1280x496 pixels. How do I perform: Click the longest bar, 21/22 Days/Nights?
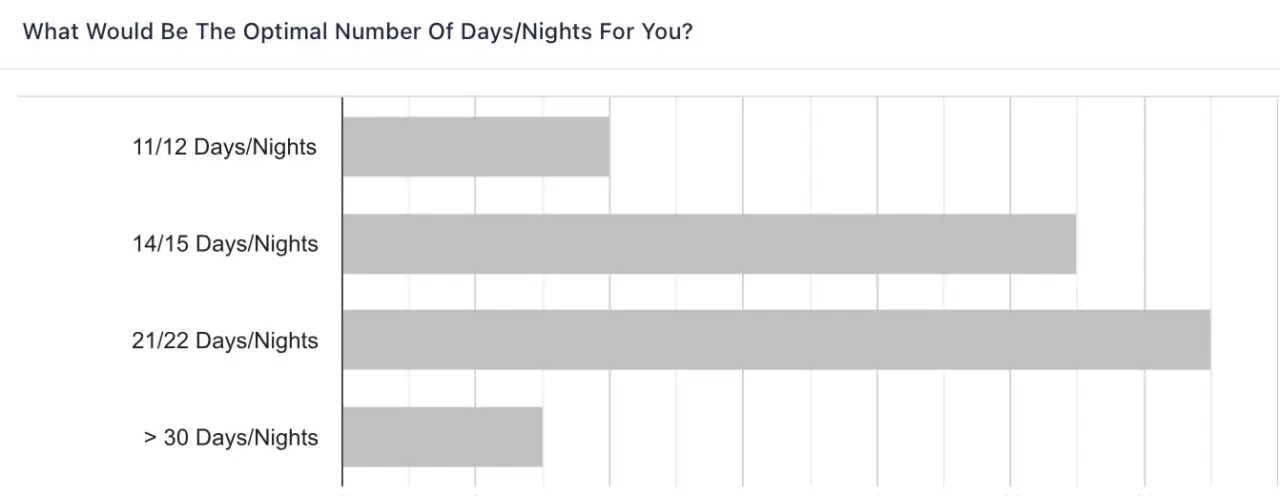coord(777,340)
